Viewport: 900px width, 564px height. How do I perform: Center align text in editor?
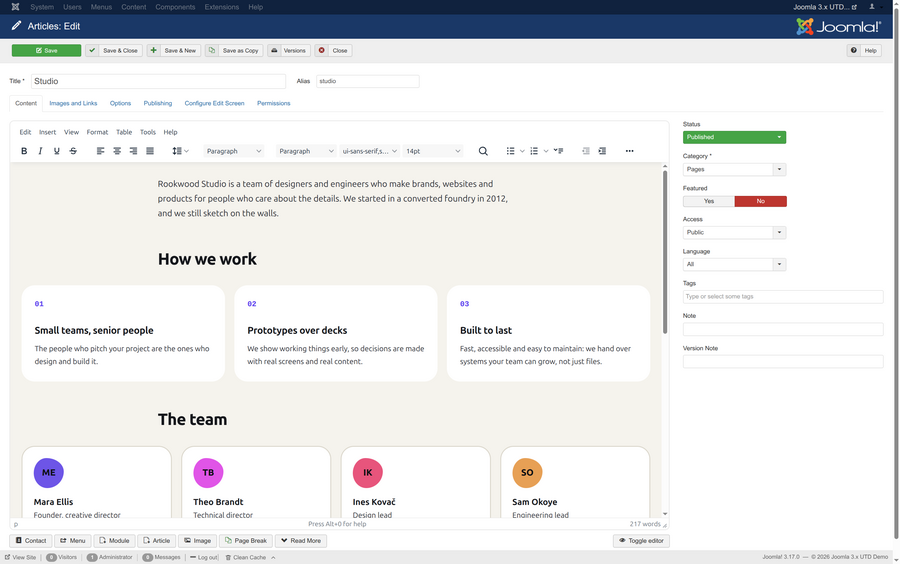pos(117,151)
